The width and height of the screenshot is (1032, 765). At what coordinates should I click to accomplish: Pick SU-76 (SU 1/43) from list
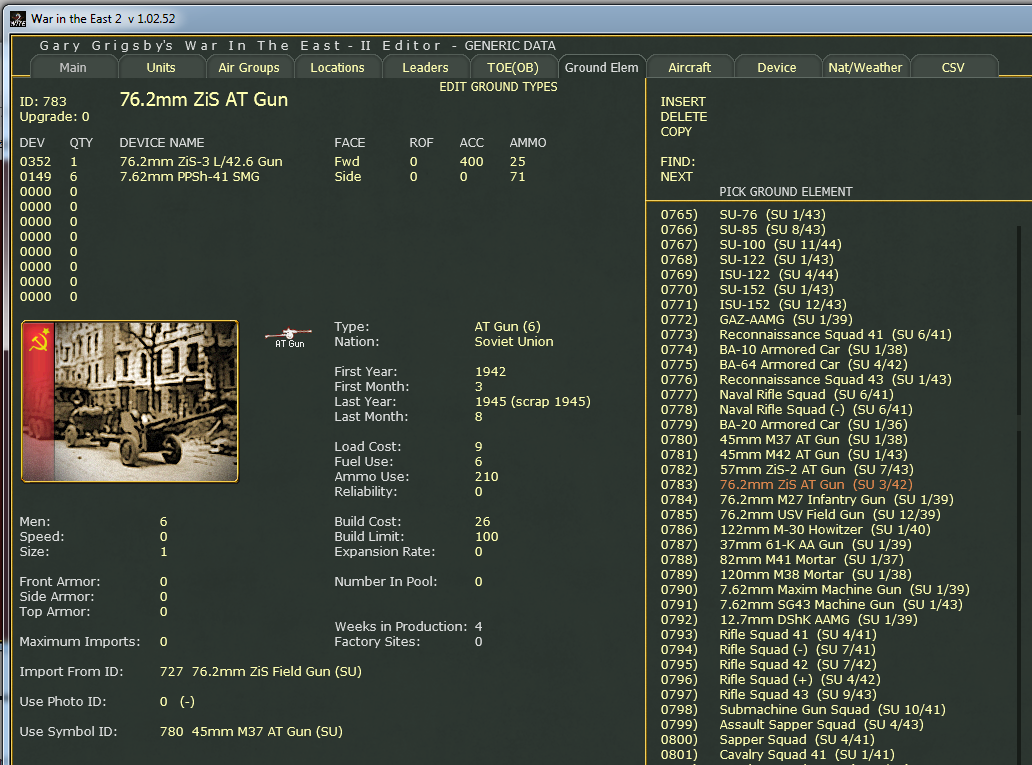pyautogui.click(x=772, y=215)
